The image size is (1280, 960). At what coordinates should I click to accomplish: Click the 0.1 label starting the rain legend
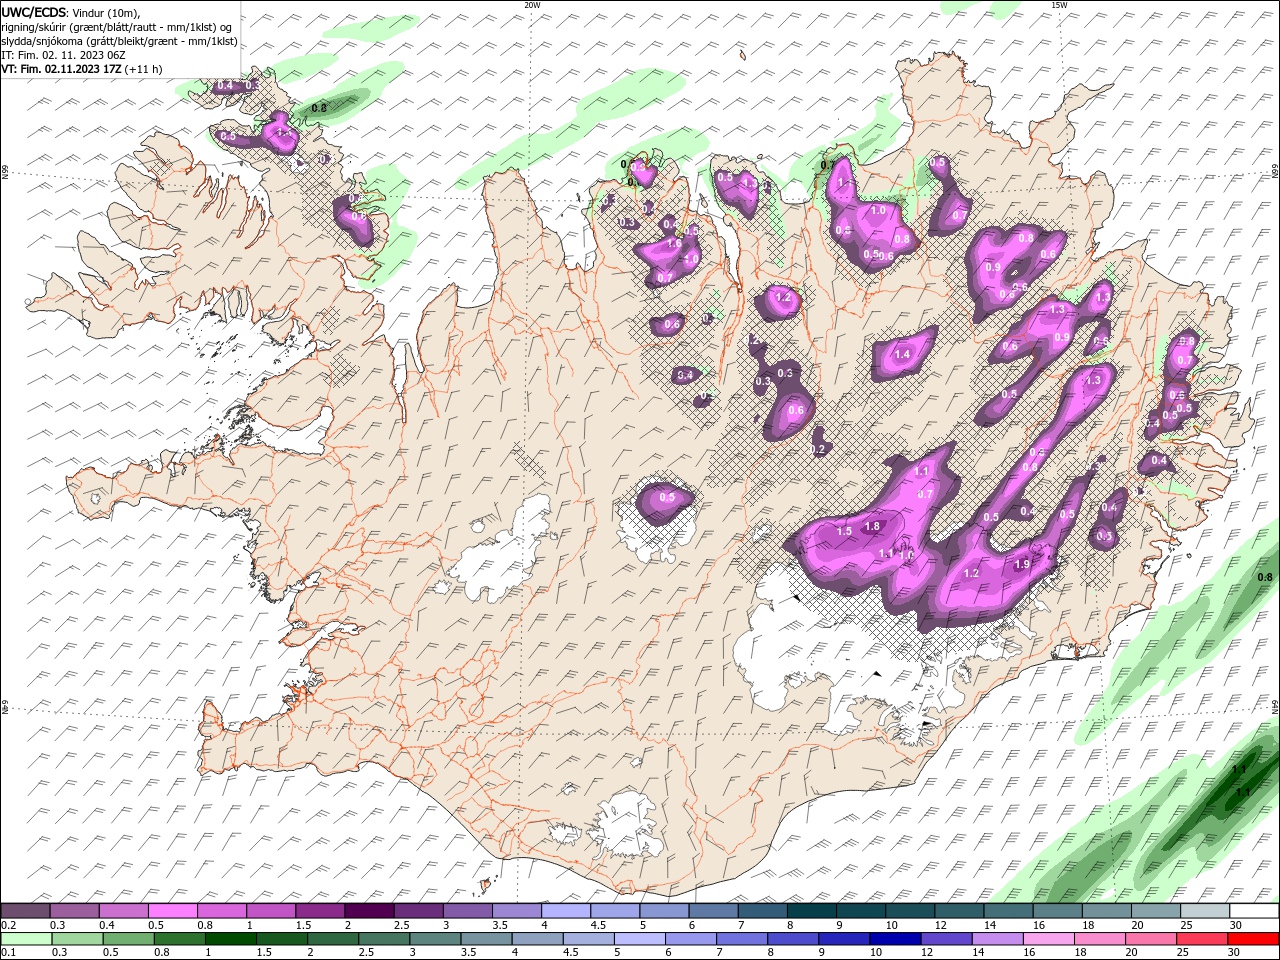click(7, 953)
